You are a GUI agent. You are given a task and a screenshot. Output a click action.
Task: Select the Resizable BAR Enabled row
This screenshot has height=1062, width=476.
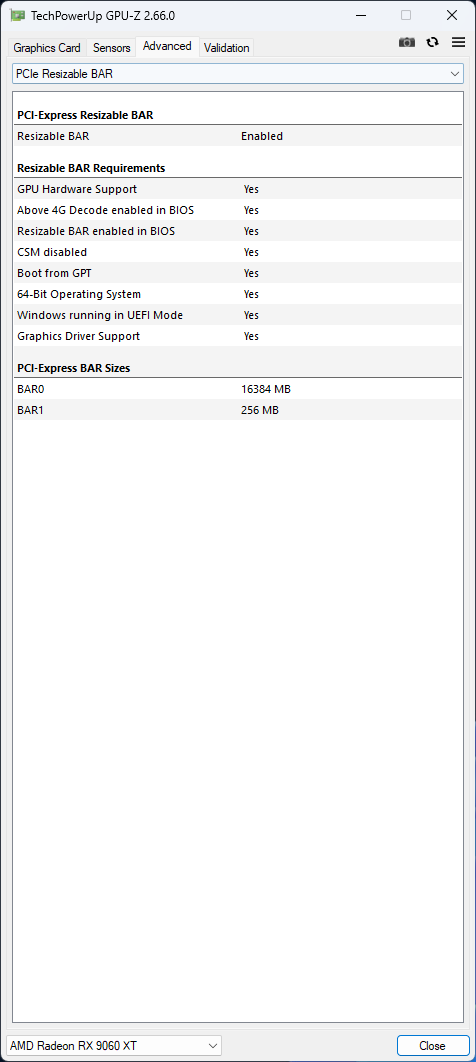tap(238, 136)
